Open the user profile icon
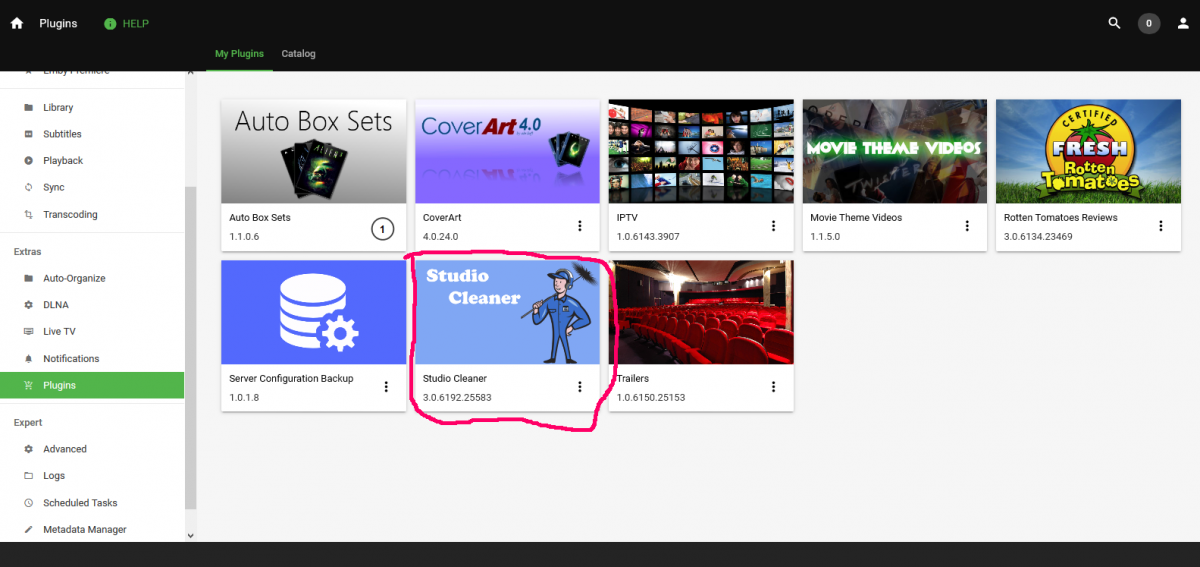The height and width of the screenshot is (567, 1200). (x=1181, y=23)
